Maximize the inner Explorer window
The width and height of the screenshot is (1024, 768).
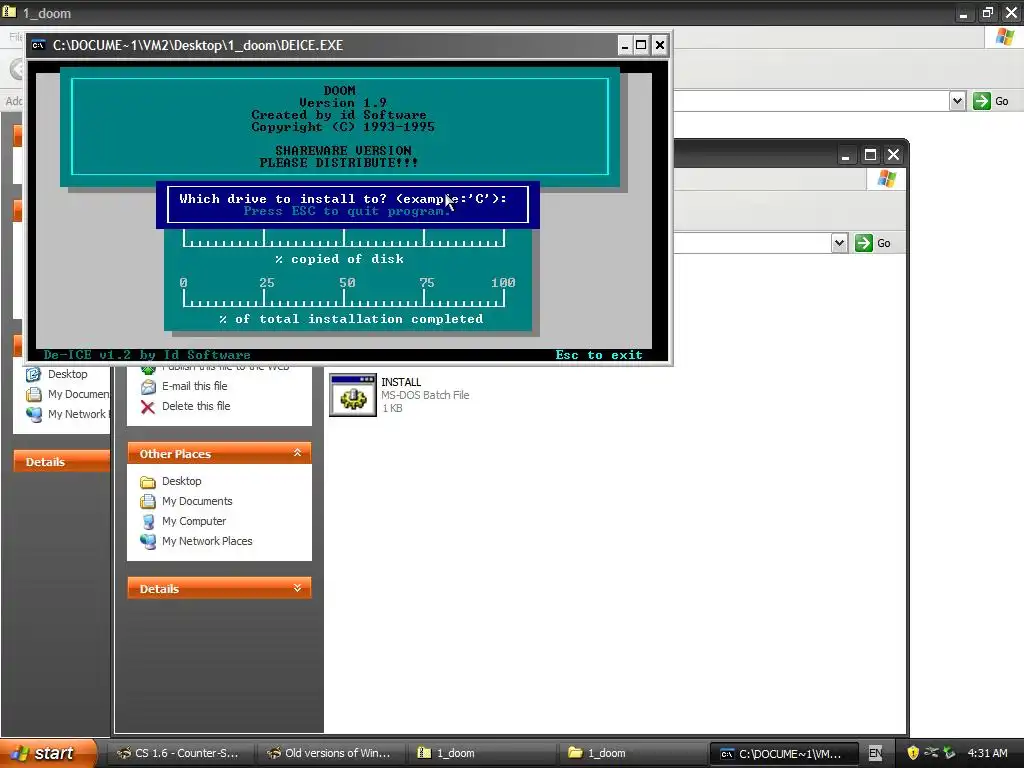(870, 155)
